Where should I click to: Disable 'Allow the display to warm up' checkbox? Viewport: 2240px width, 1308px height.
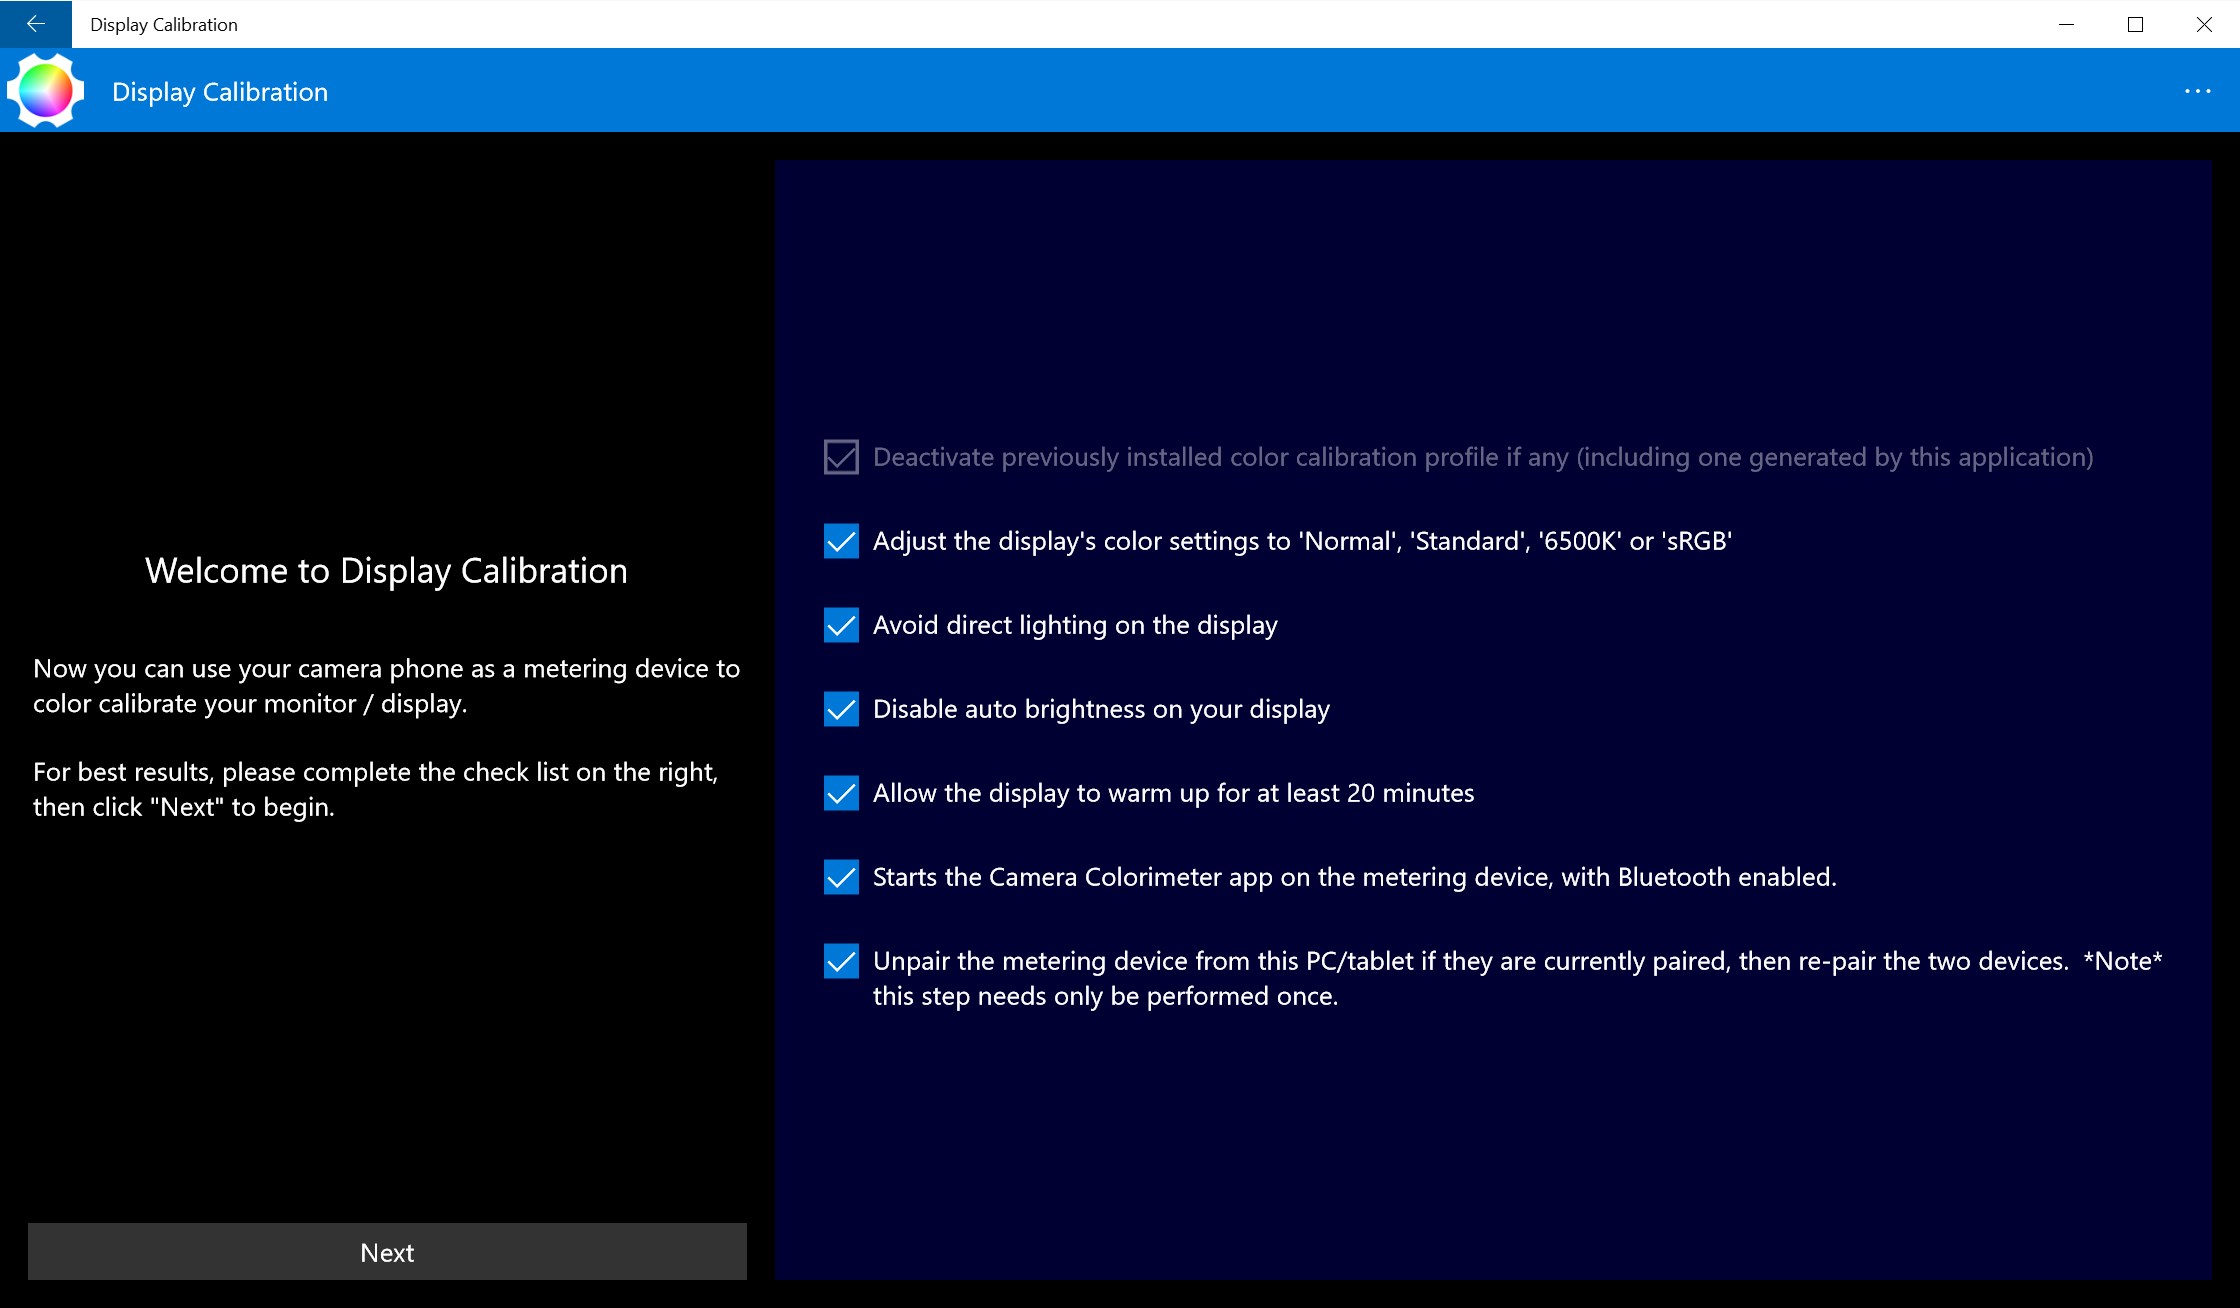click(x=841, y=794)
